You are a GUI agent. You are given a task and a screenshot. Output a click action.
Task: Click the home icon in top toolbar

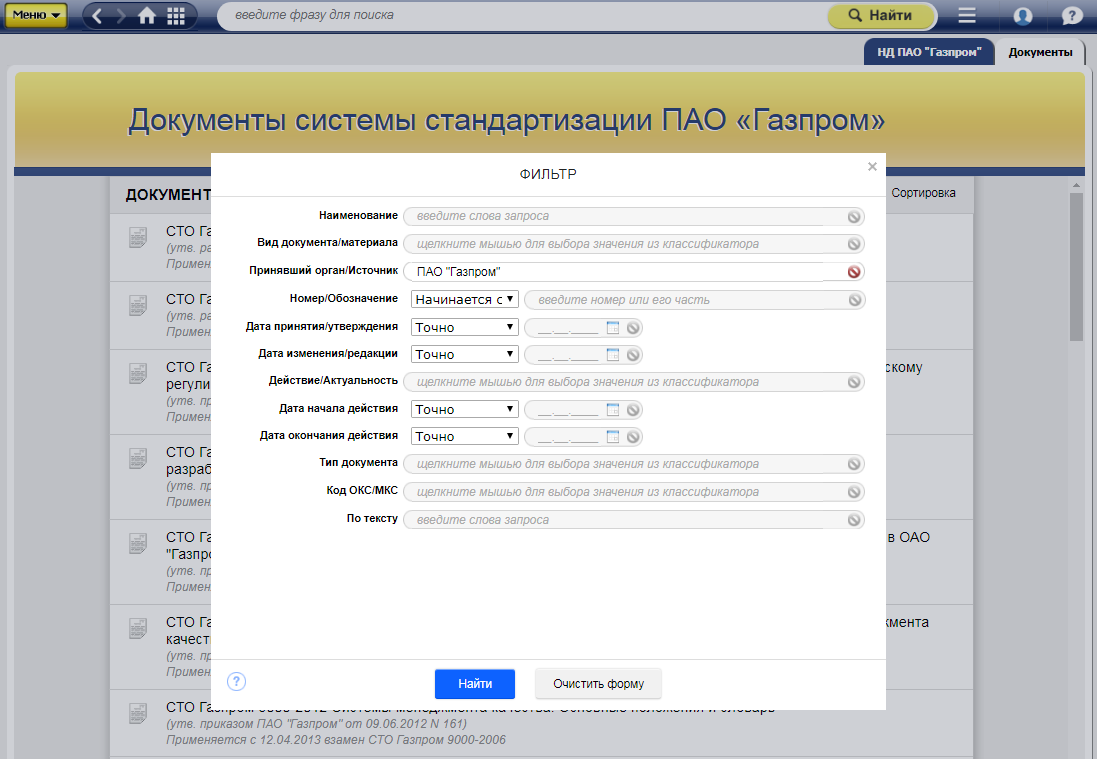point(147,16)
